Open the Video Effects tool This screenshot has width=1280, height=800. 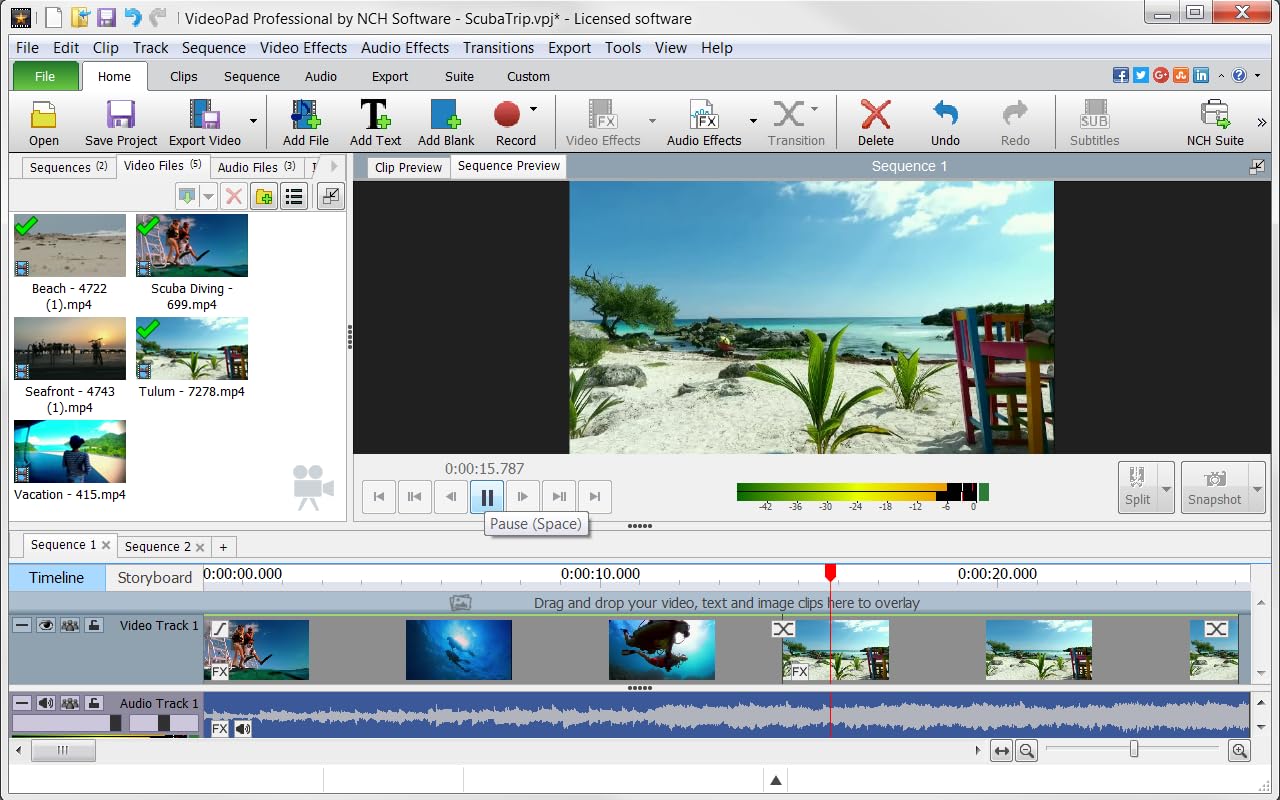click(x=601, y=119)
